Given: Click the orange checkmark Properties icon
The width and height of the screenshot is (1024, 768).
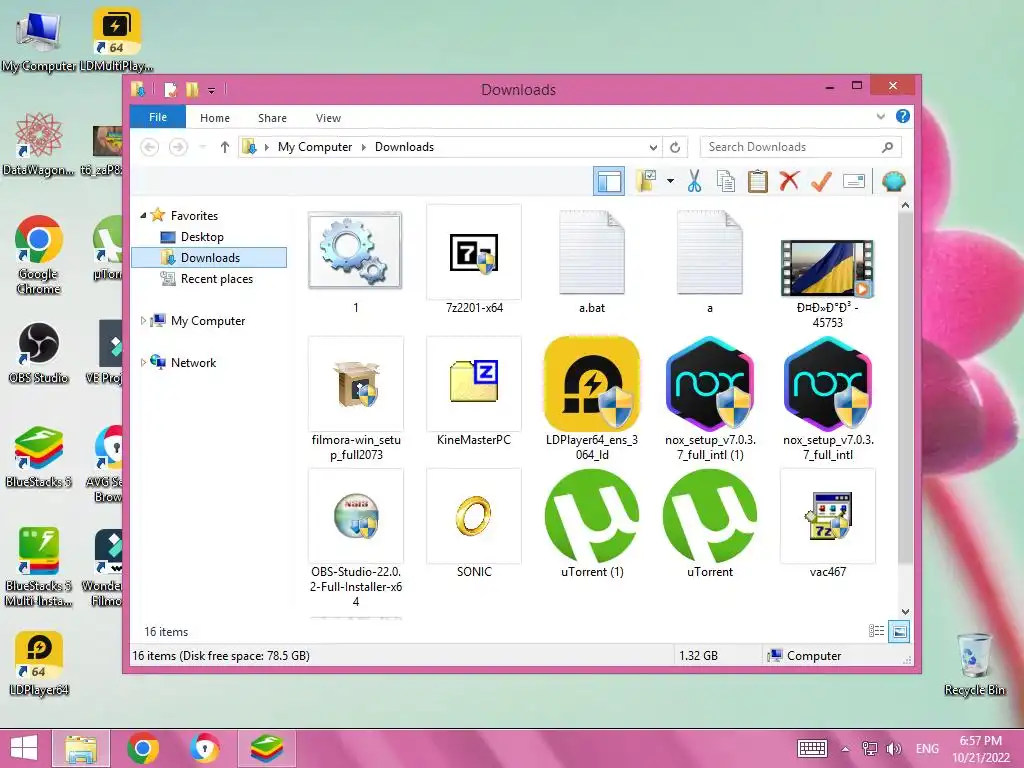Looking at the screenshot, I should click(821, 181).
